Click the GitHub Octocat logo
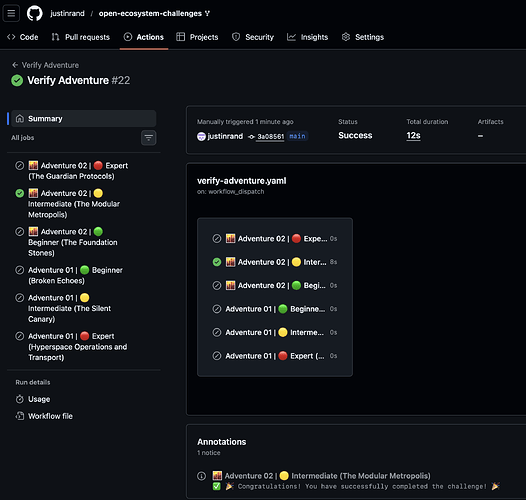The width and height of the screenshot is (526, 500). (35, 13)
